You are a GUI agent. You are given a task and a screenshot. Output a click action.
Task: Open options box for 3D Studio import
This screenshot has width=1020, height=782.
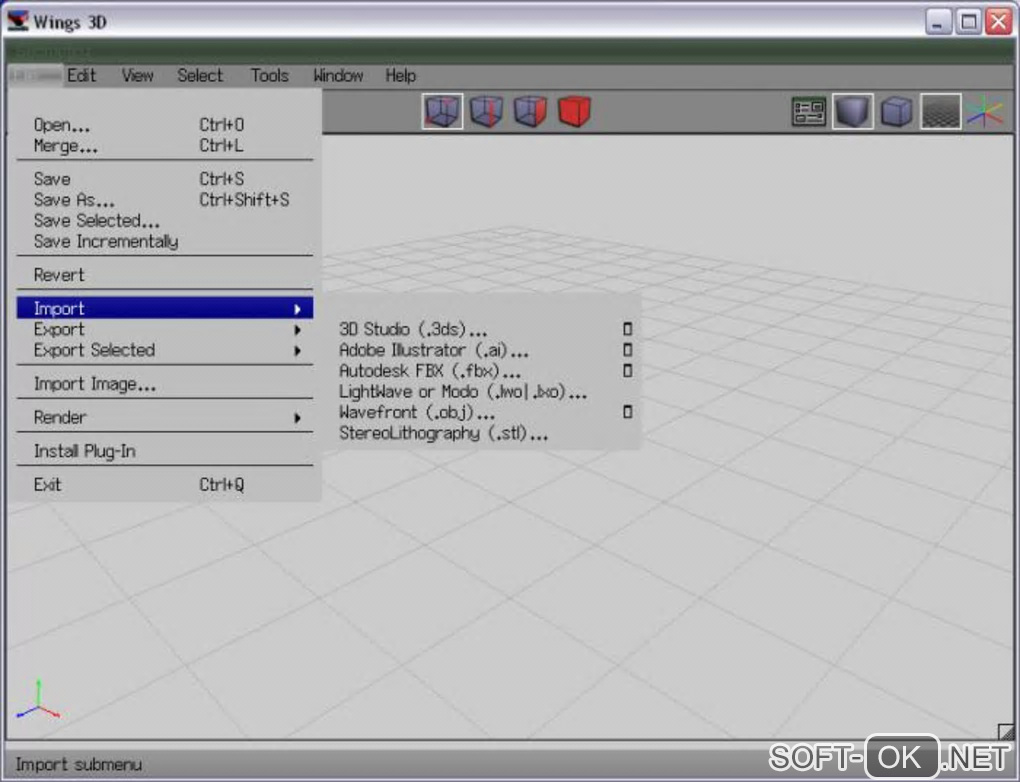pyautogui.click(x=628, y=329)
